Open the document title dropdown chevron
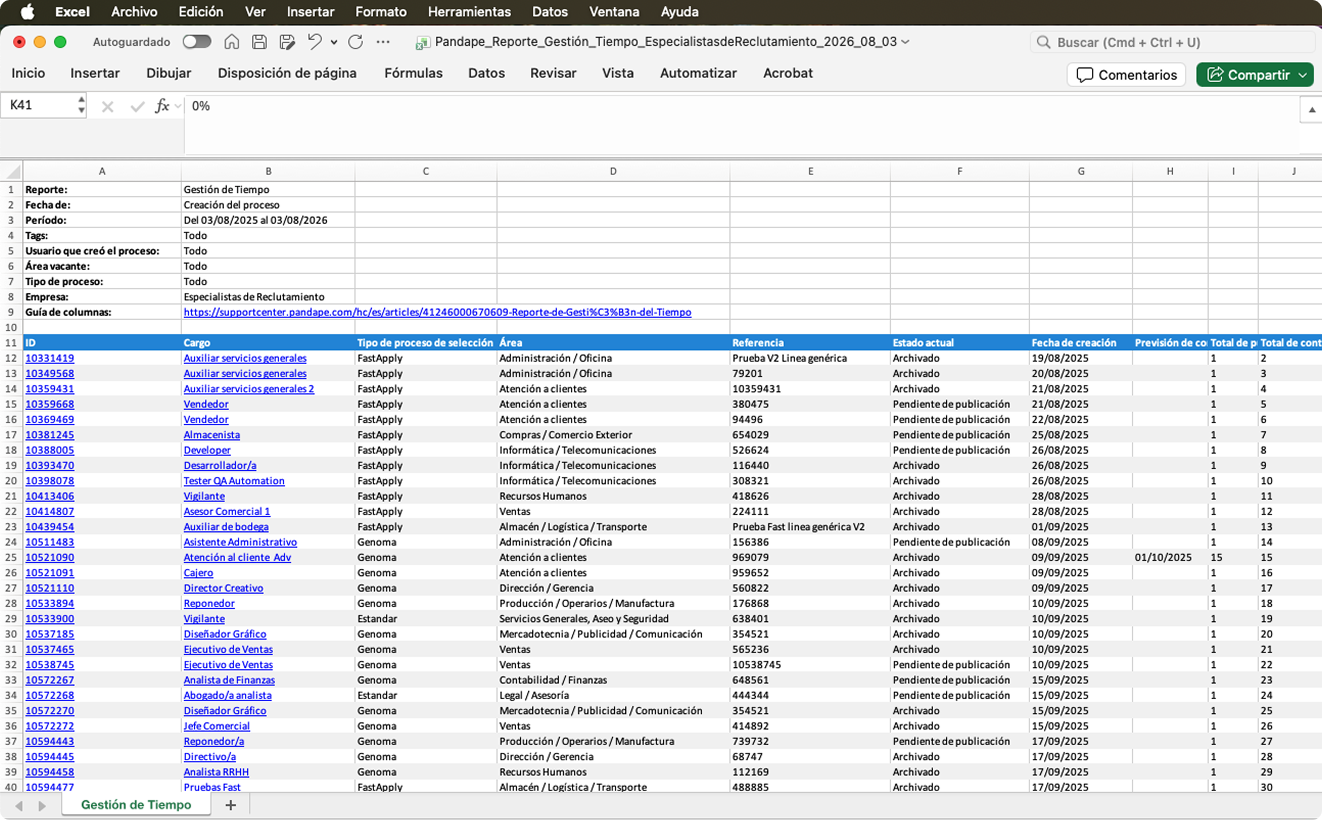The image size is (1322, 820). tap(905, 42)
